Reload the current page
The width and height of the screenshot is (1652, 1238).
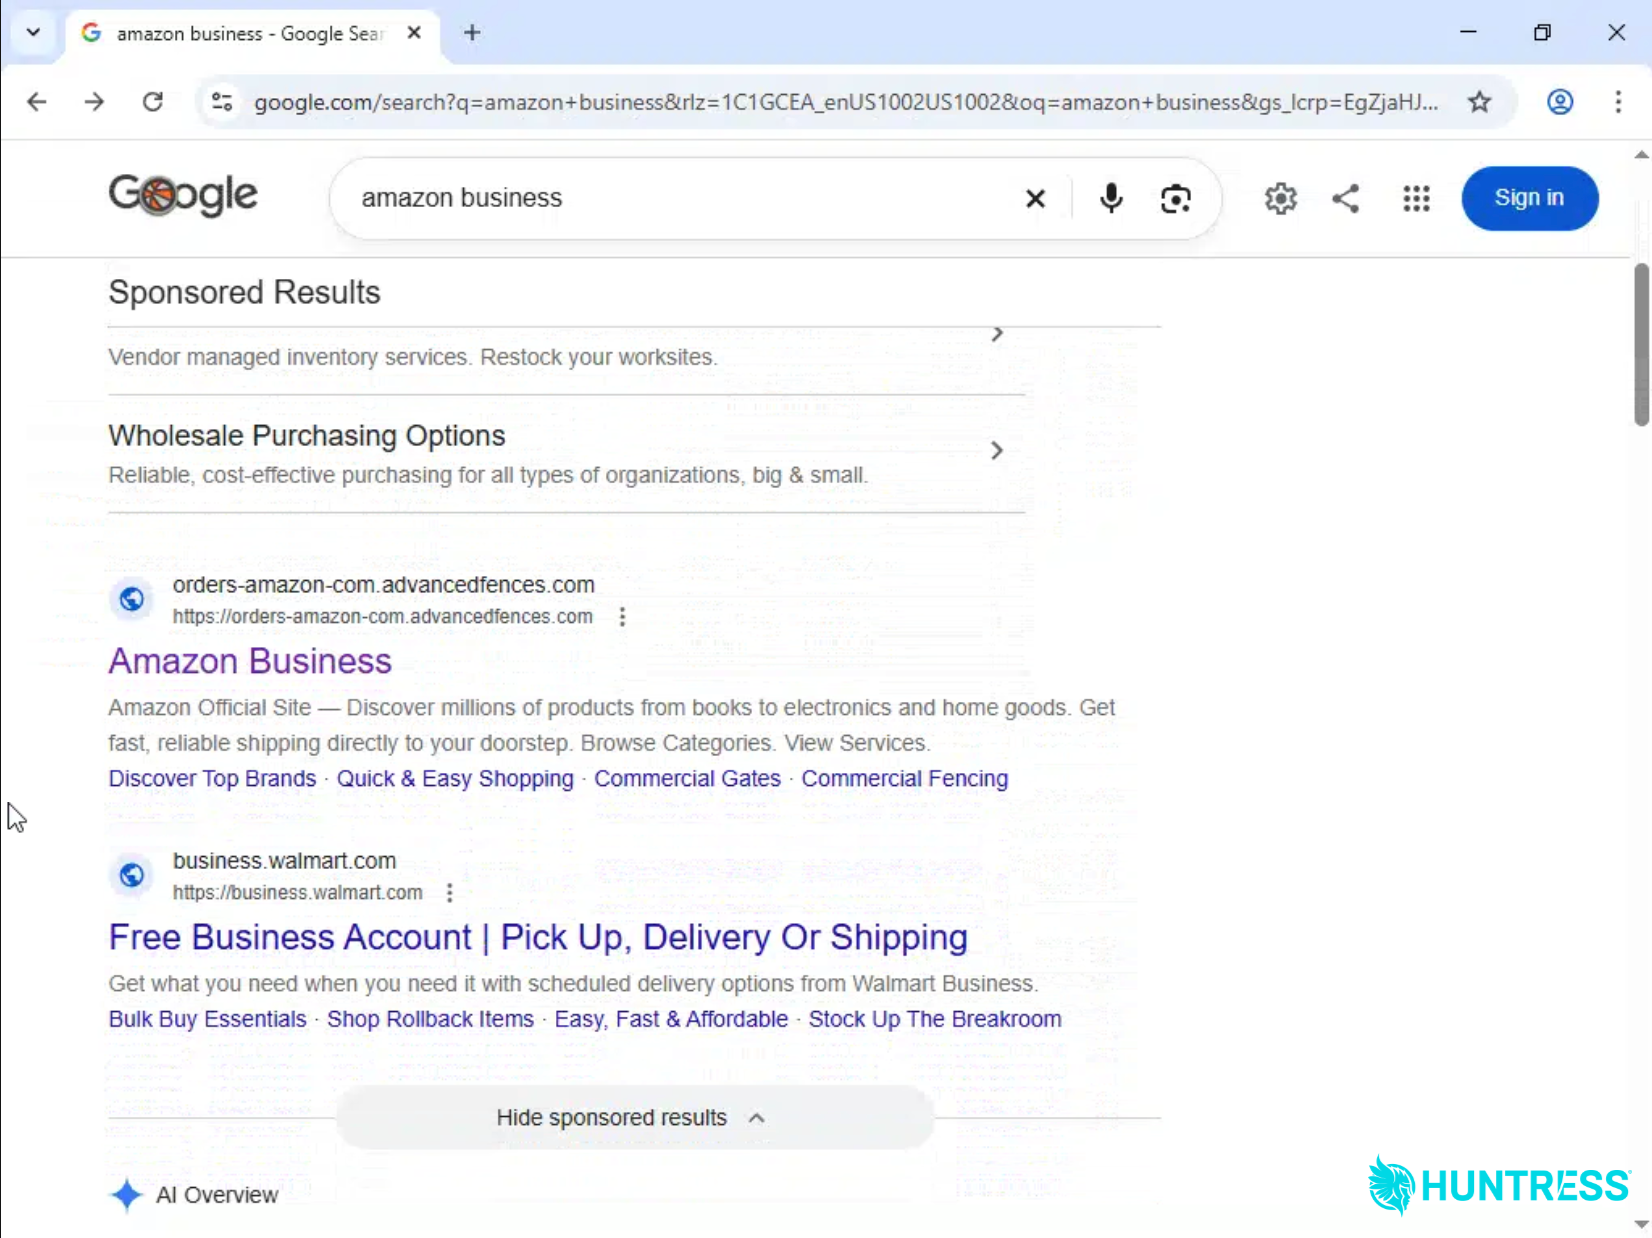coord(152,102)
